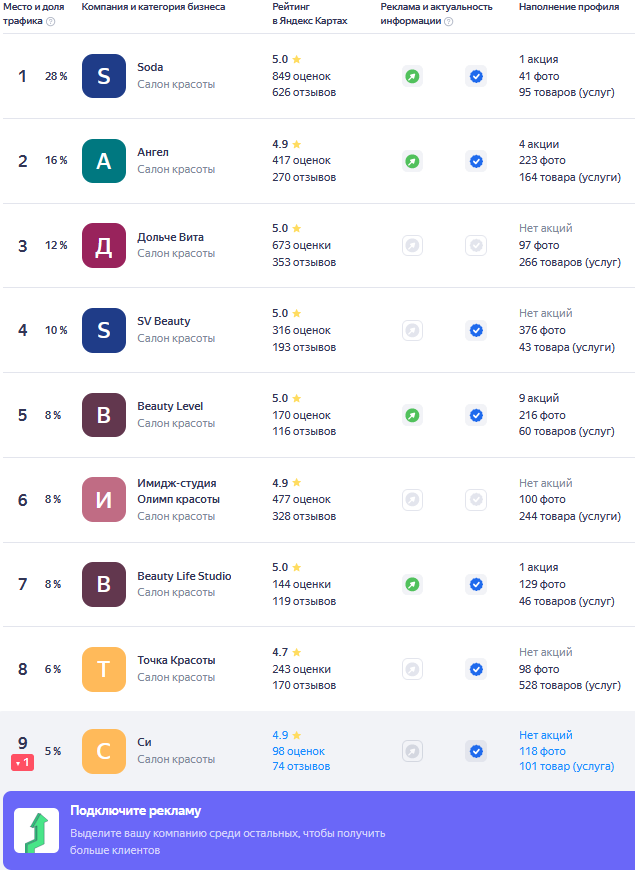
Task: Click the 'Точка Красоты' company name
Action: pyautogui.click(x=177, y=660)
